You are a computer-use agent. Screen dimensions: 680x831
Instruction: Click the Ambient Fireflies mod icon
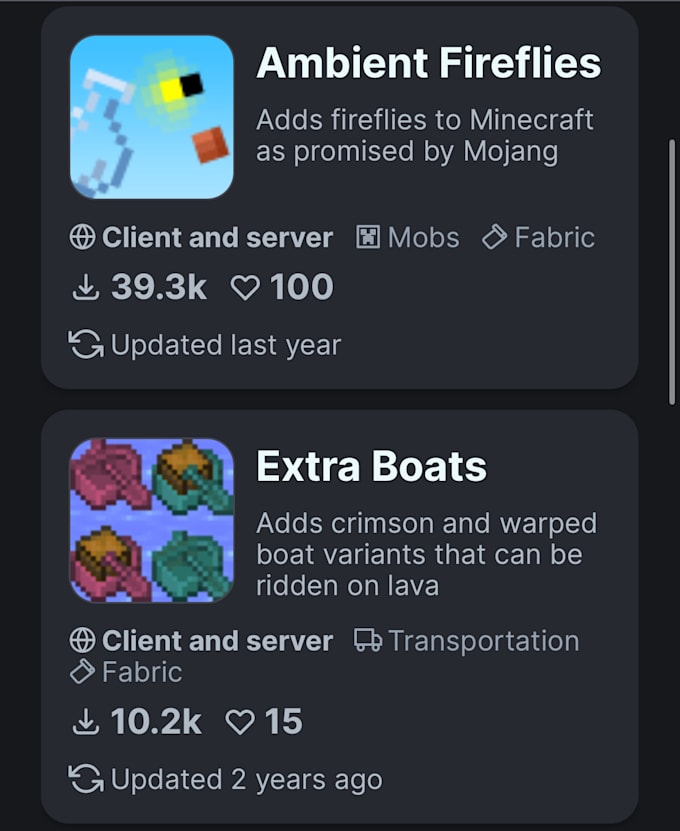[151, 115]
